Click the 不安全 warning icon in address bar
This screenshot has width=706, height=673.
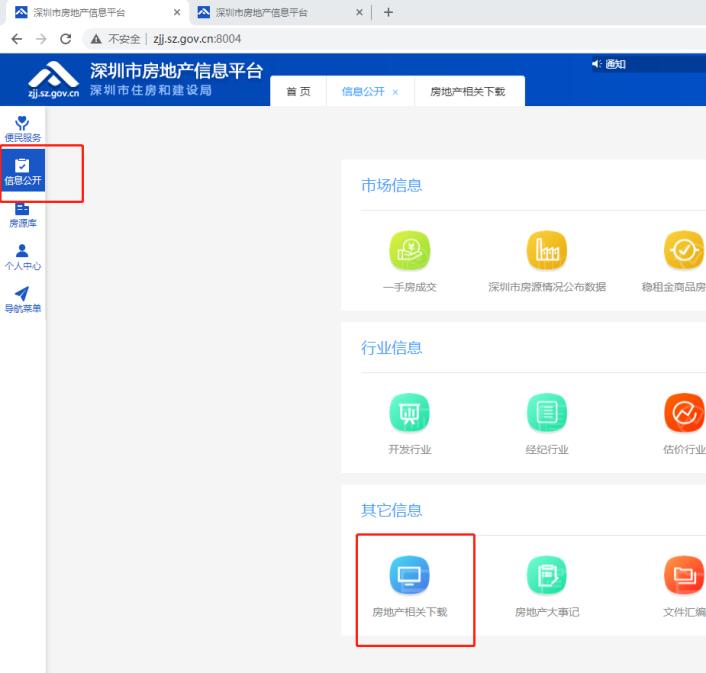click(x=96, y=39)
